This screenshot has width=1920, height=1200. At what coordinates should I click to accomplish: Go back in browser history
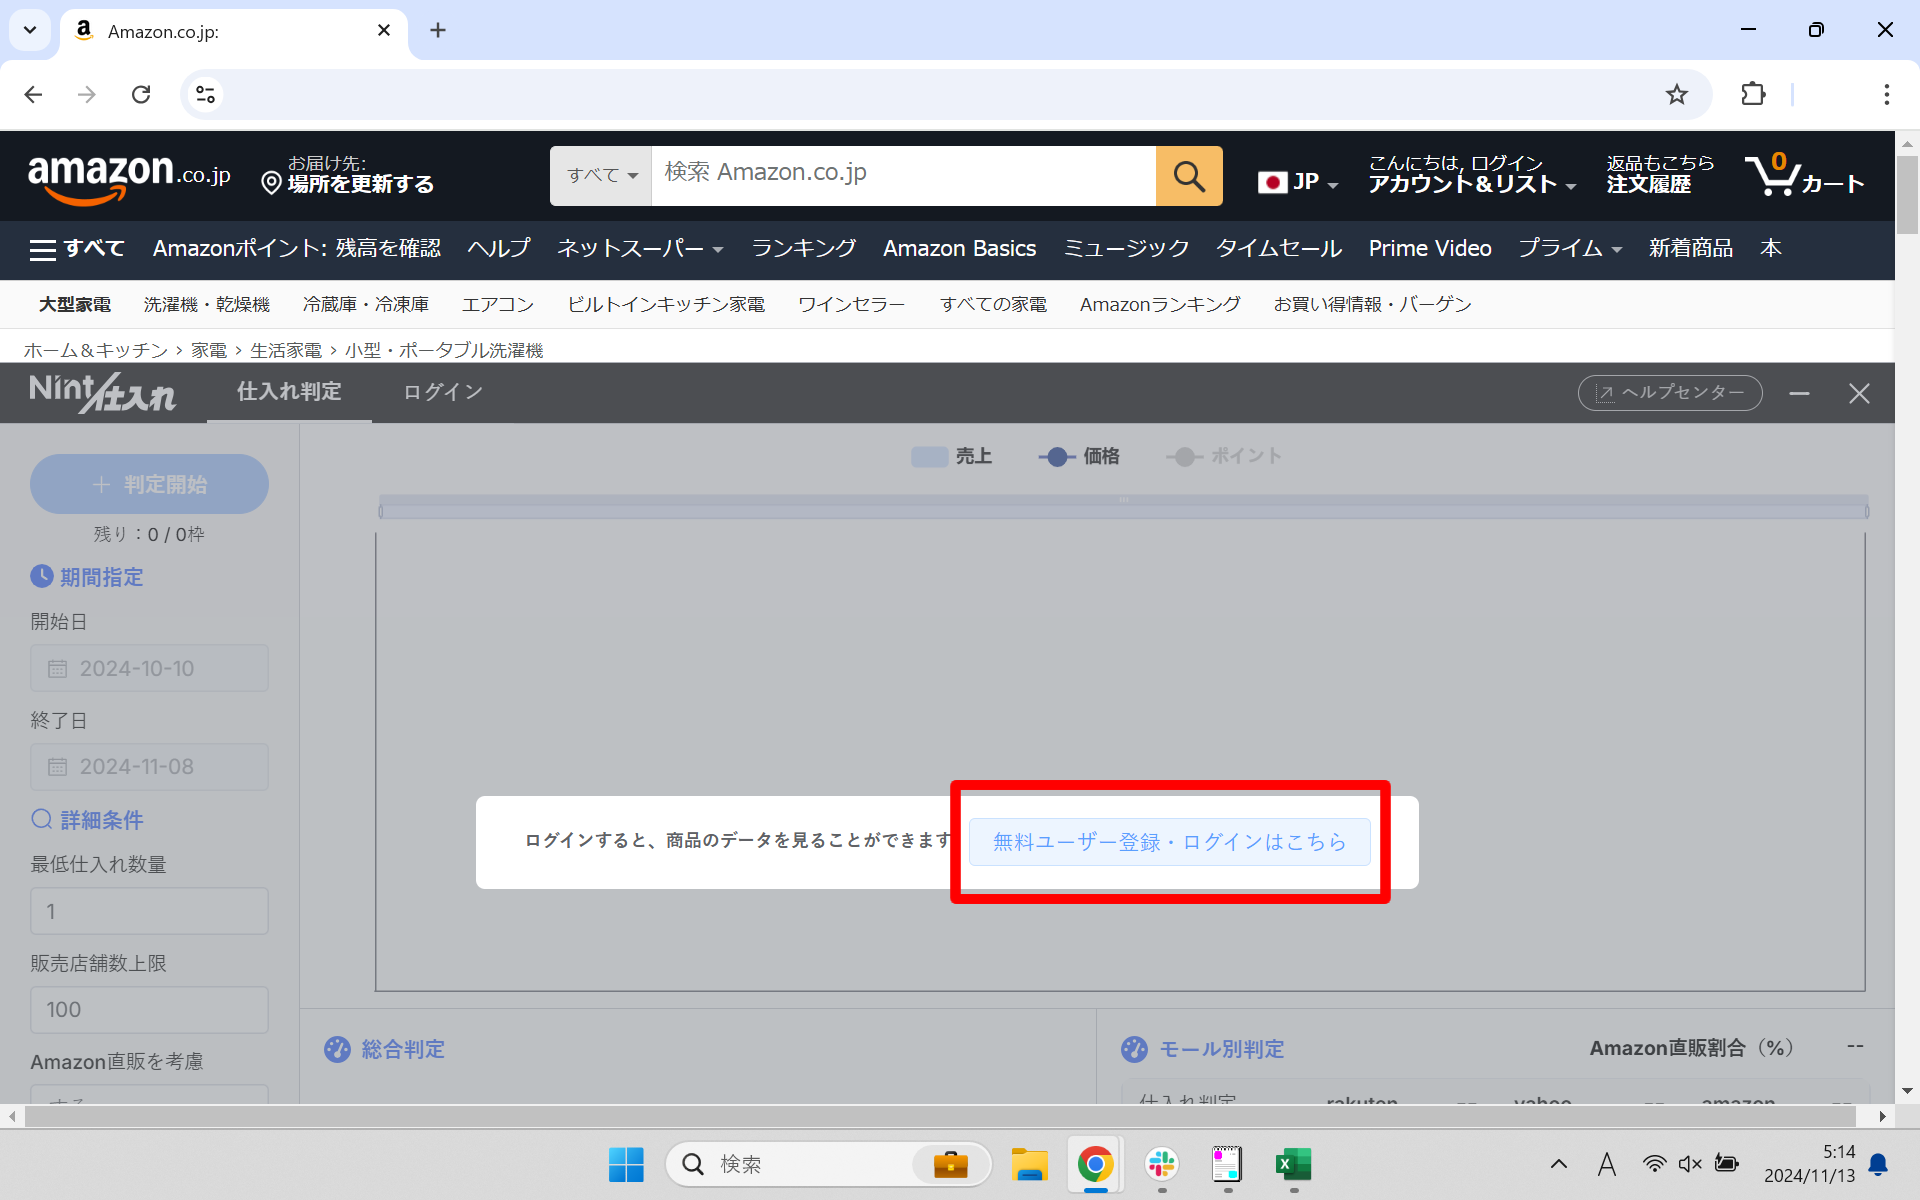(33, 94)
